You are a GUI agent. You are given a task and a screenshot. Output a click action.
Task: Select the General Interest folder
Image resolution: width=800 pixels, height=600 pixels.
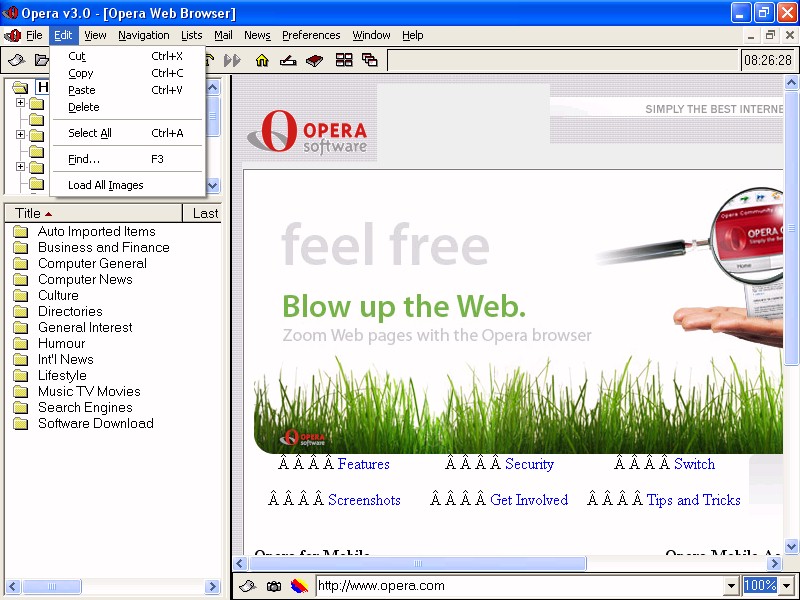[85, 328]
